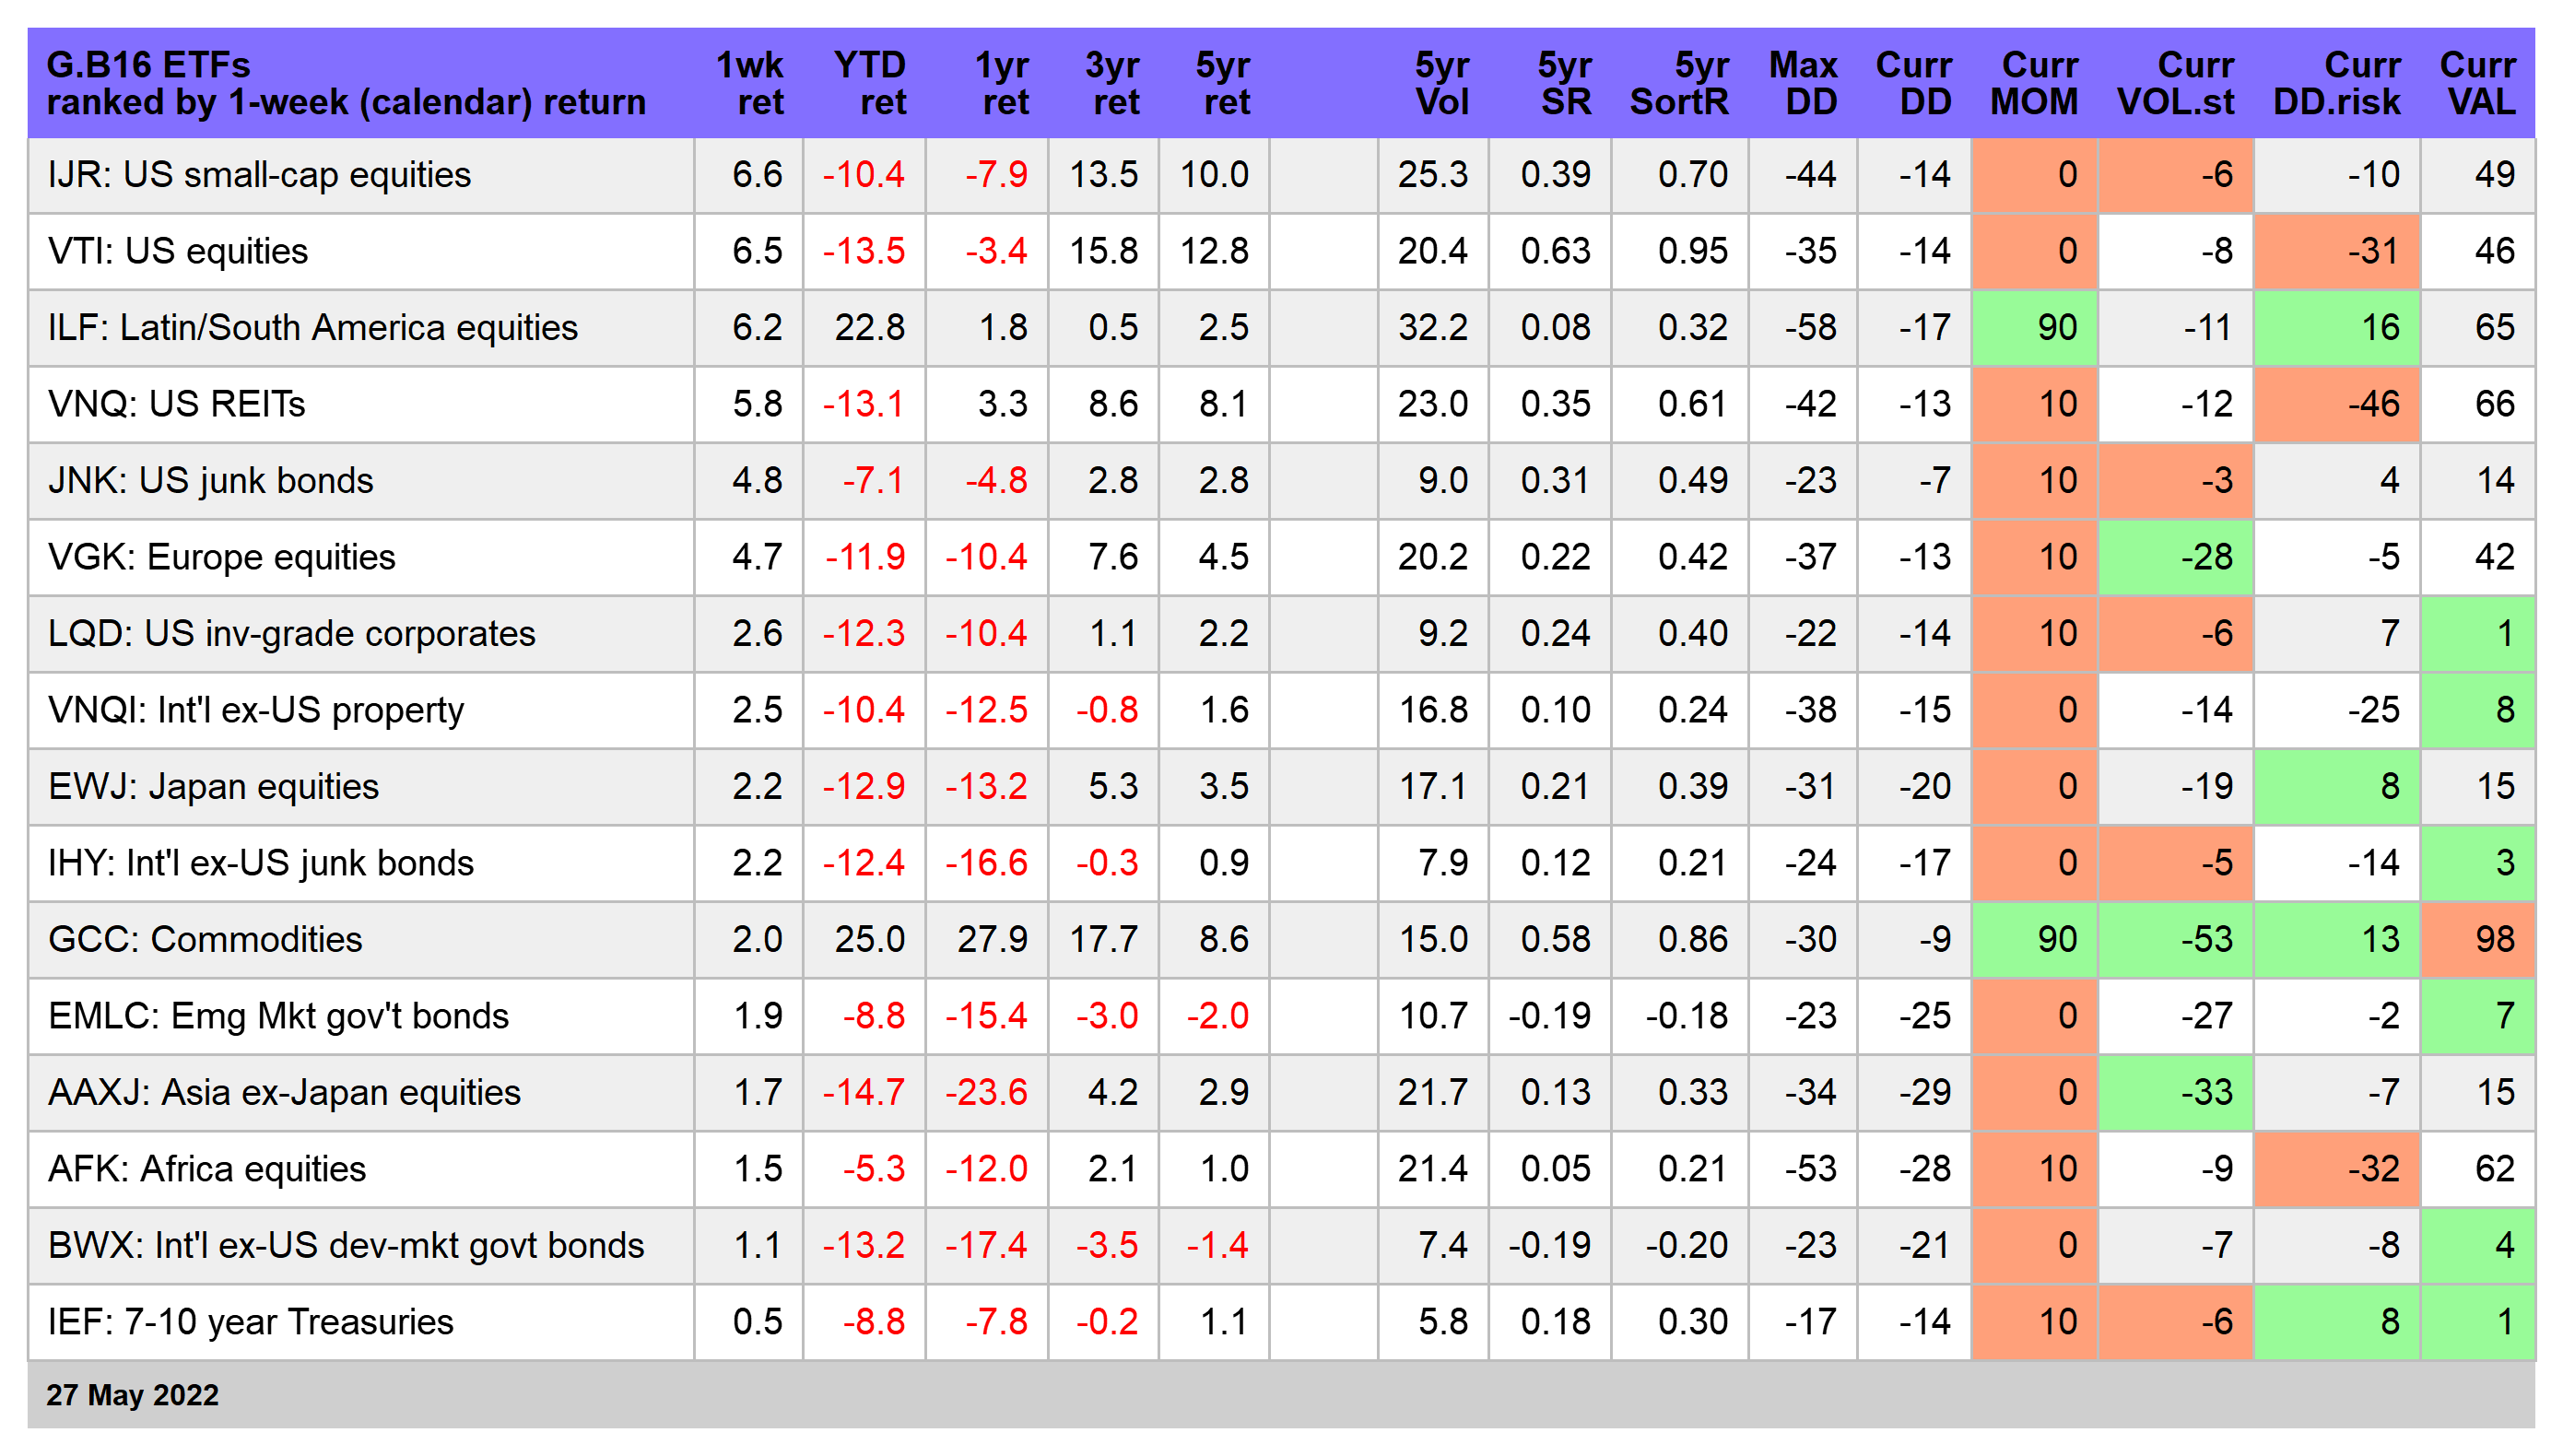Click VTI 5yr SR value 0.63

[1555, 251]
